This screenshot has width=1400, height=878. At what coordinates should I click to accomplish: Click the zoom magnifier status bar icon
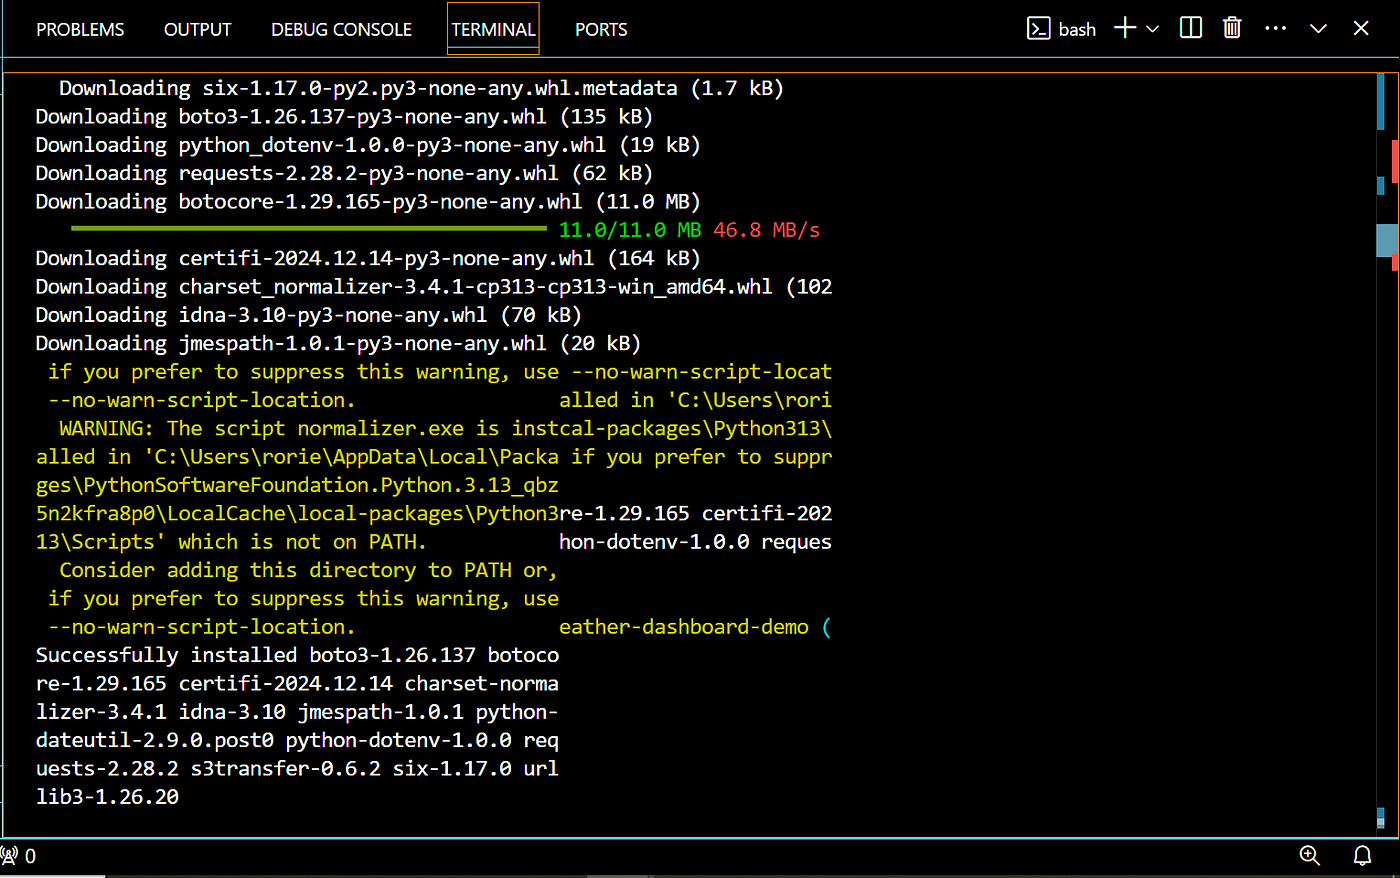[x=1309, y=855]
